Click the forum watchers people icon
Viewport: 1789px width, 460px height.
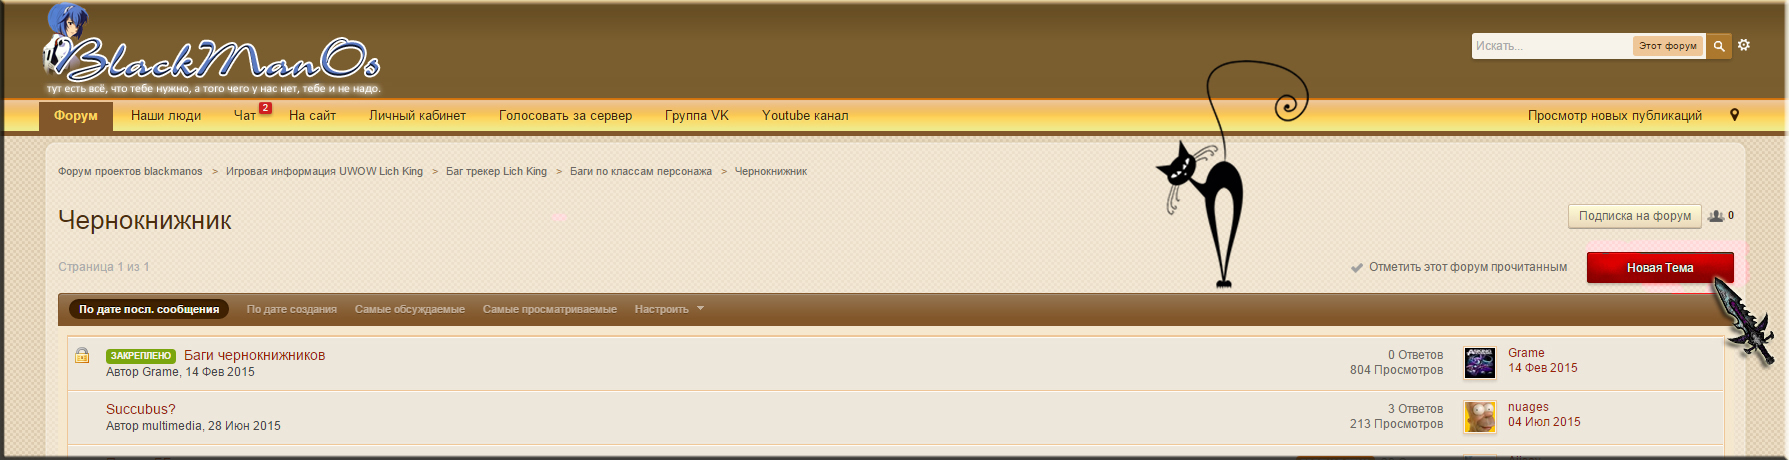click(x=1717, y=216)
